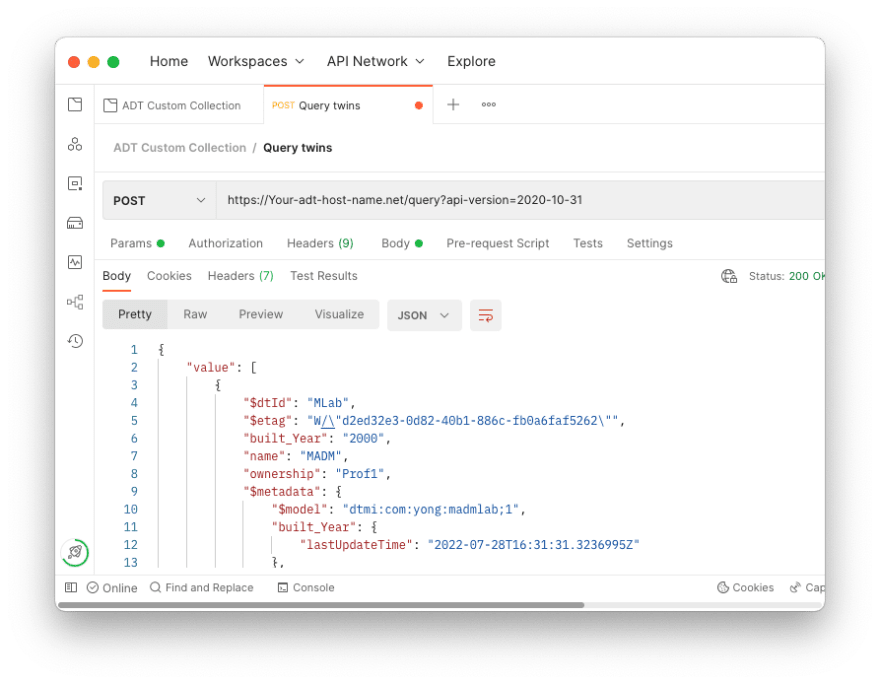Open the Flows sidebar icon
880x684 pixels.
click(75, 302)
